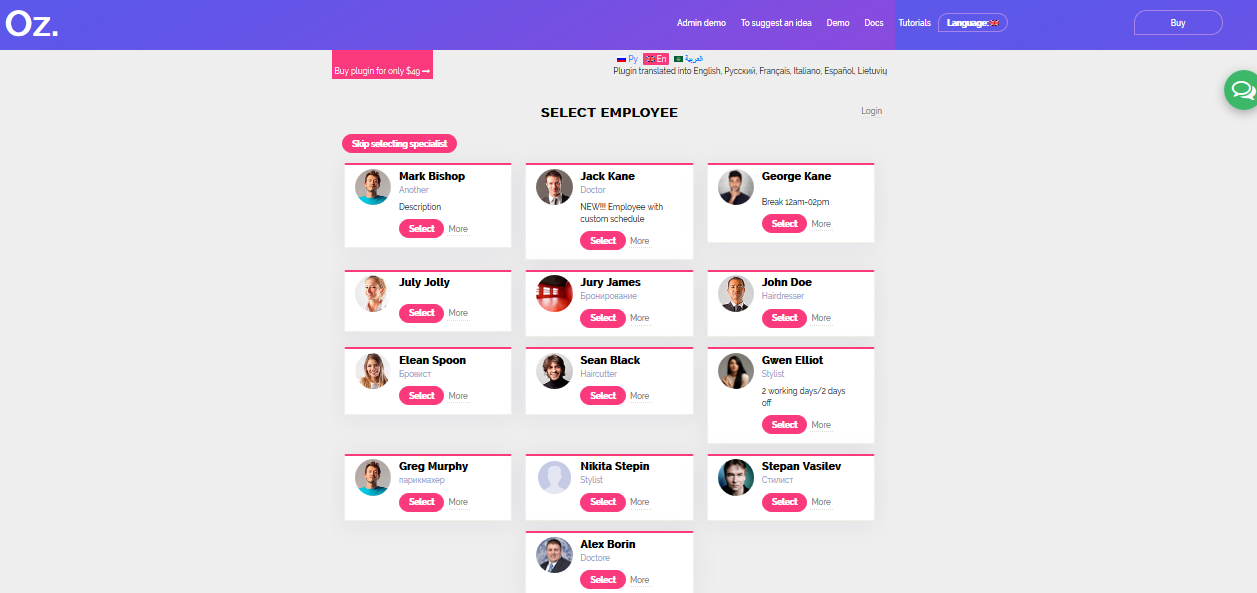Click Mark Bishop's avatar photo
Screen dimensions: 1257x593
point(373,187)
